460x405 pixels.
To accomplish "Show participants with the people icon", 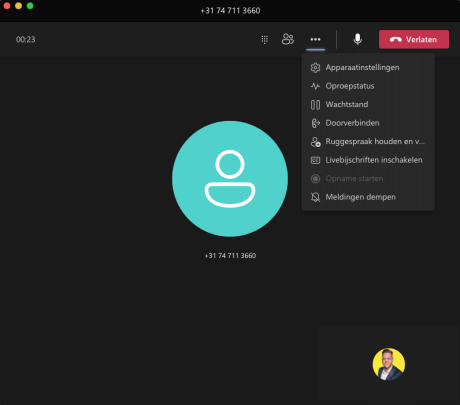I will point(288,39).
